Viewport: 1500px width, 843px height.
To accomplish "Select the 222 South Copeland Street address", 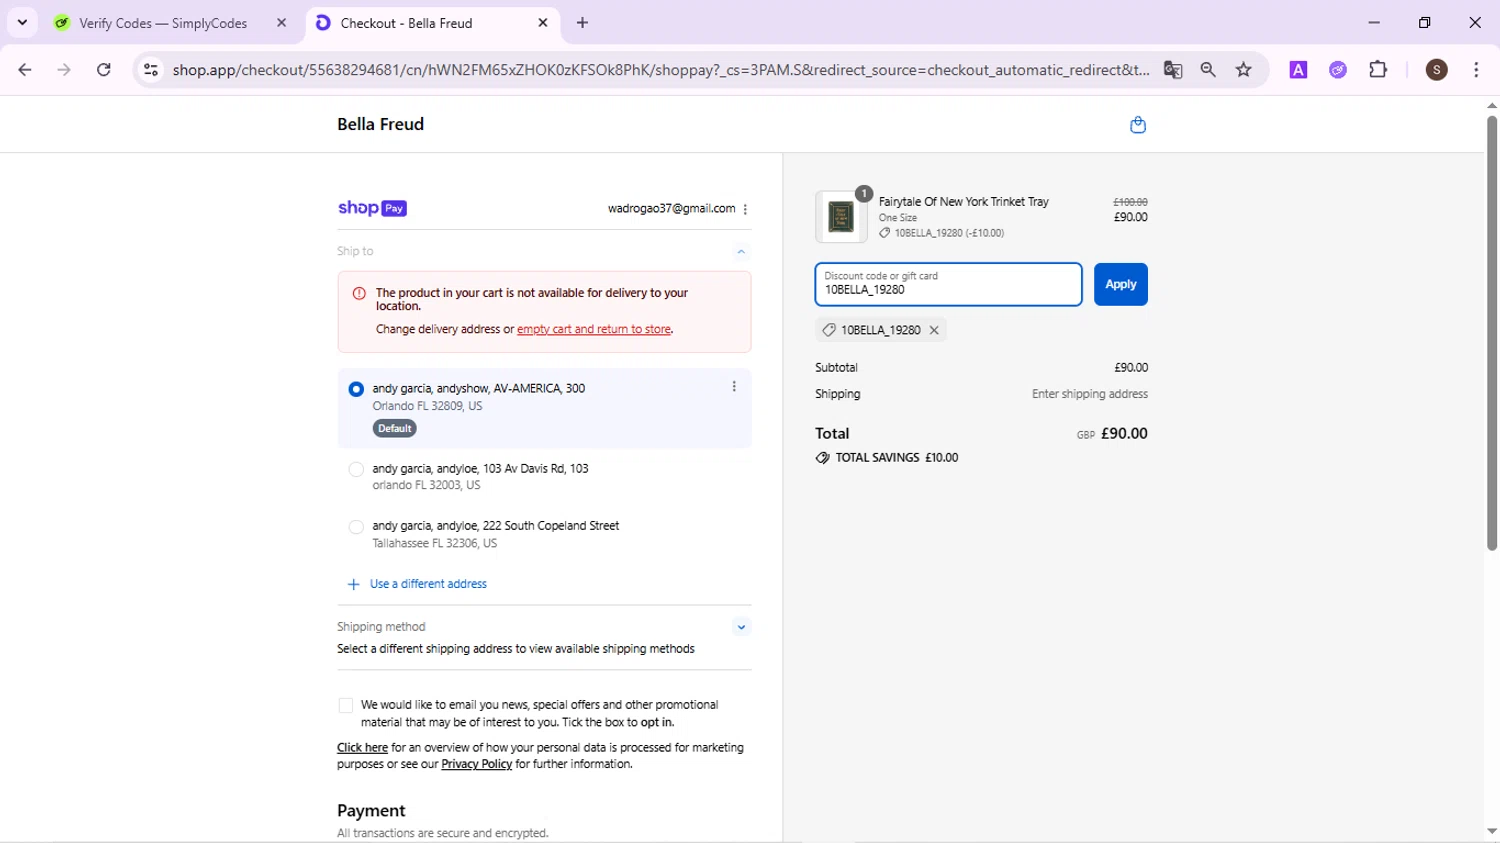I will pos(356,527).
